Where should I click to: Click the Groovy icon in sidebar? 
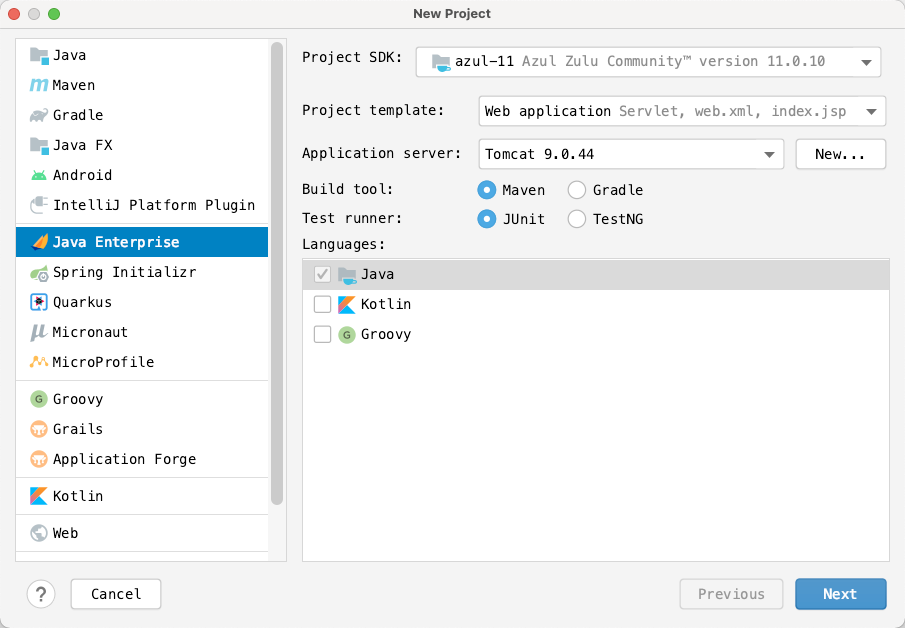coord(39,399)
